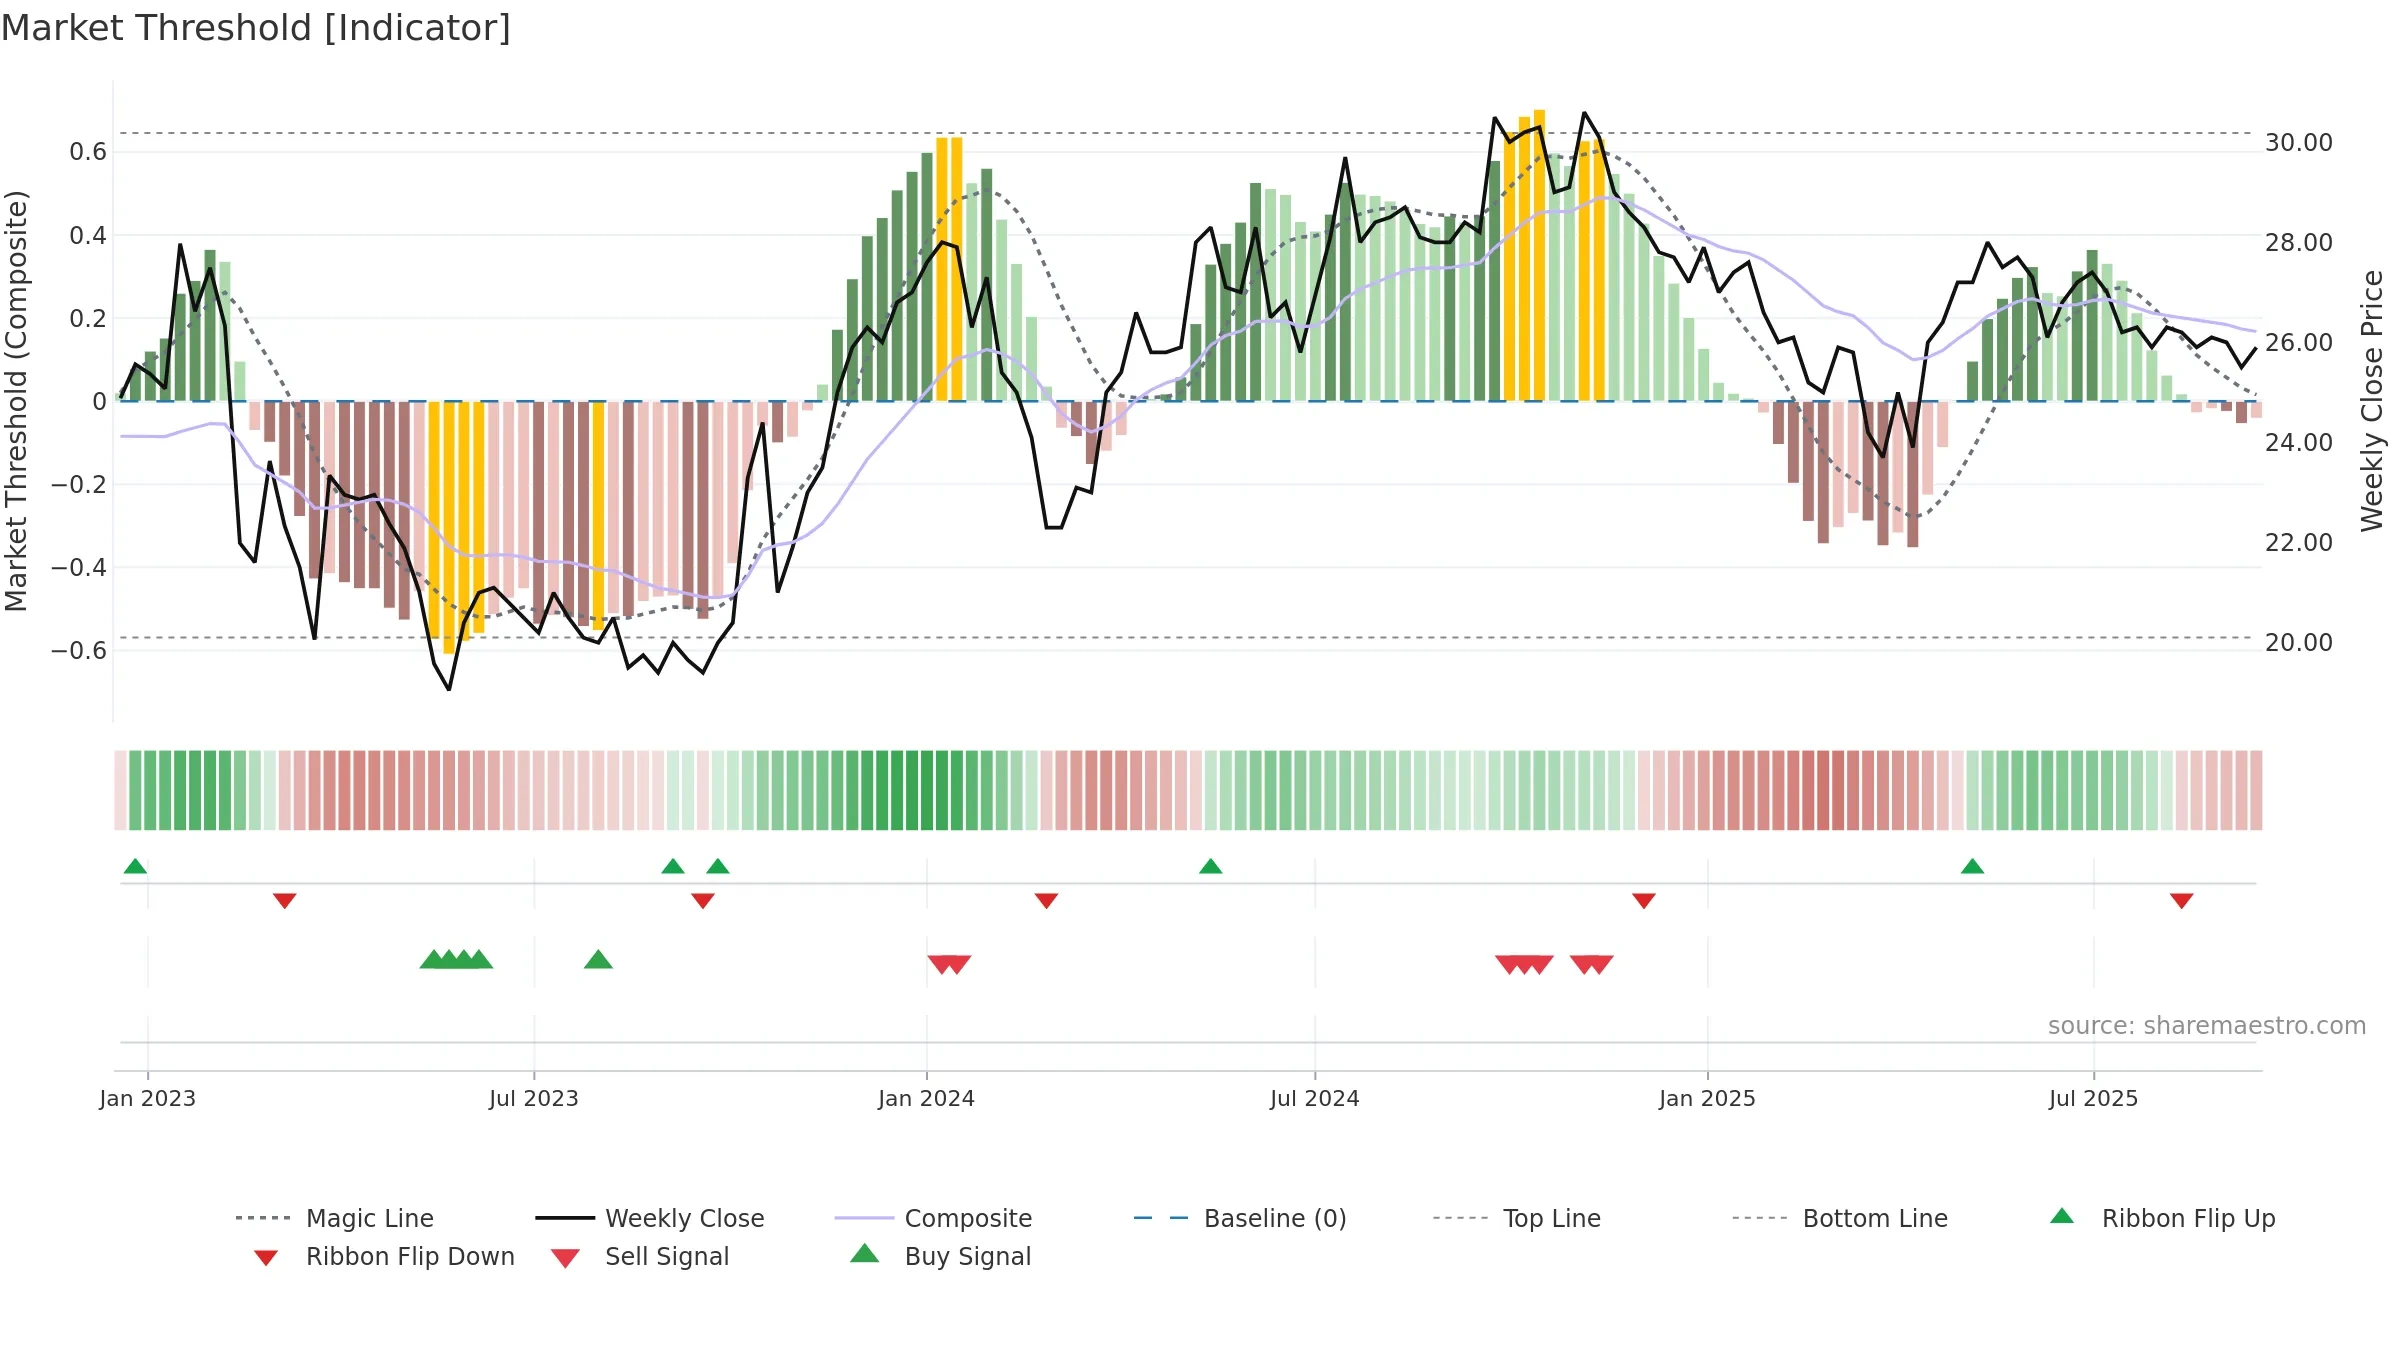Toggle the Composite legend entry
The image size is (2400, 1350).
click(933, 1218)
